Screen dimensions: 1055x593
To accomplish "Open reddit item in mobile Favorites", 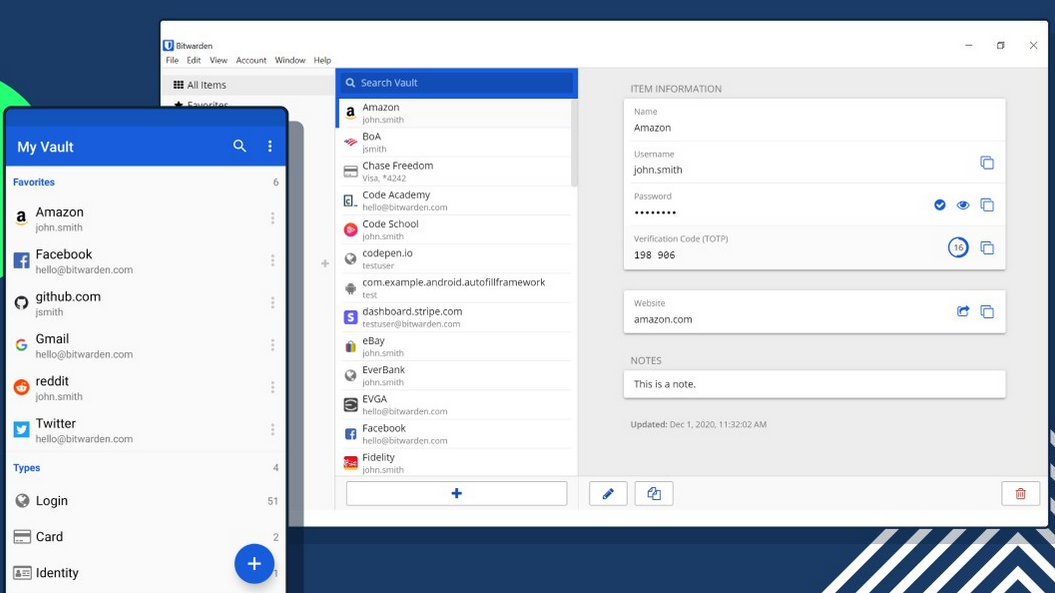I will pos(146,388).
